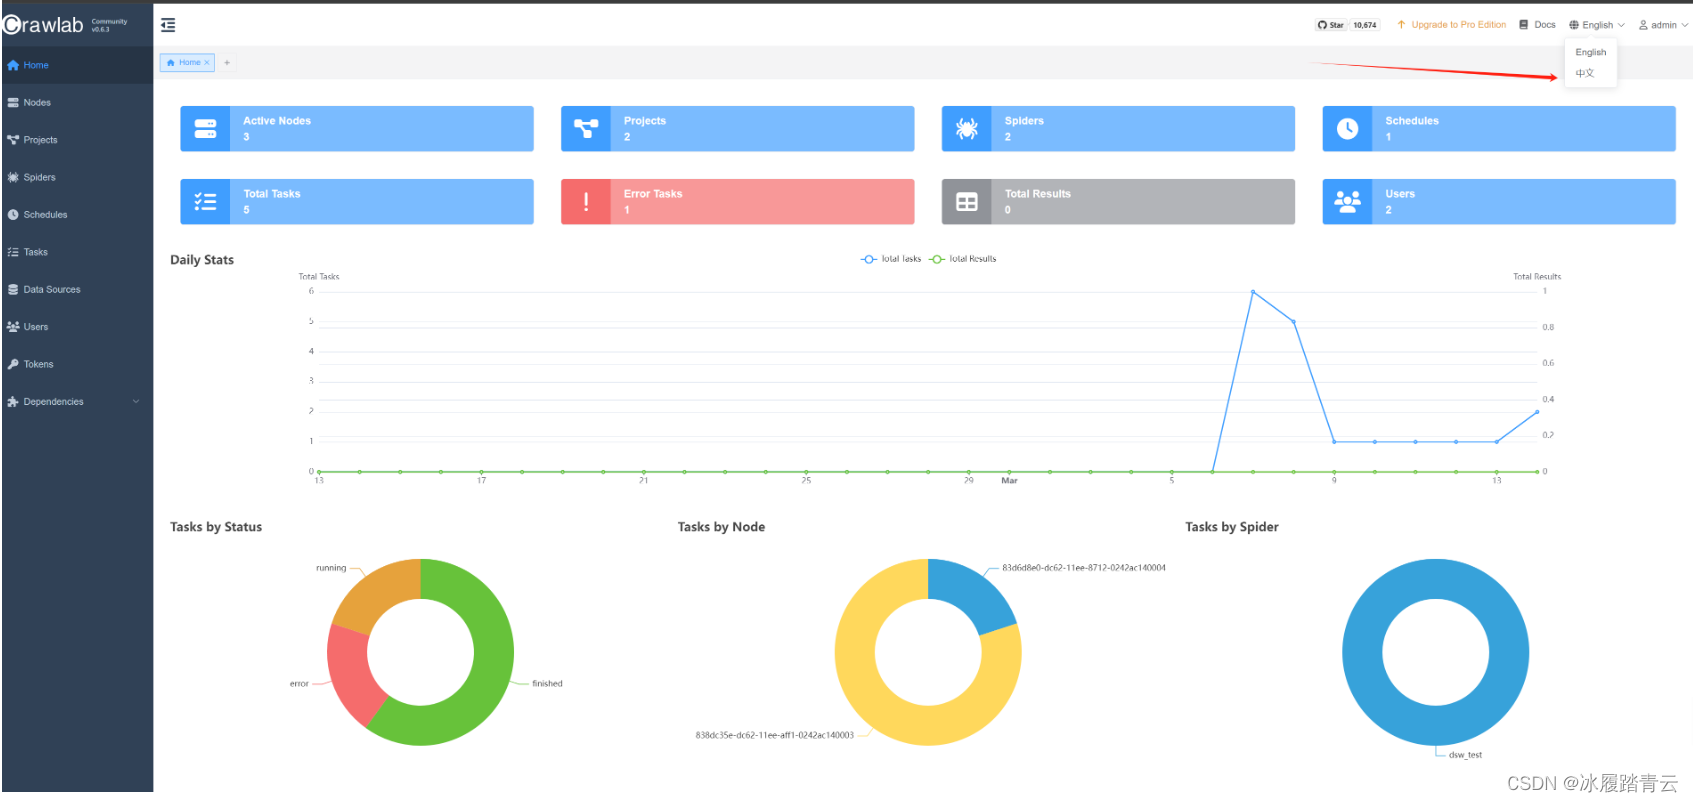The height and width of the screenshot is (802, 1693).
Task: Open Schedules in the sidebar
Action: pyautogui.click(x=77, y=215)
